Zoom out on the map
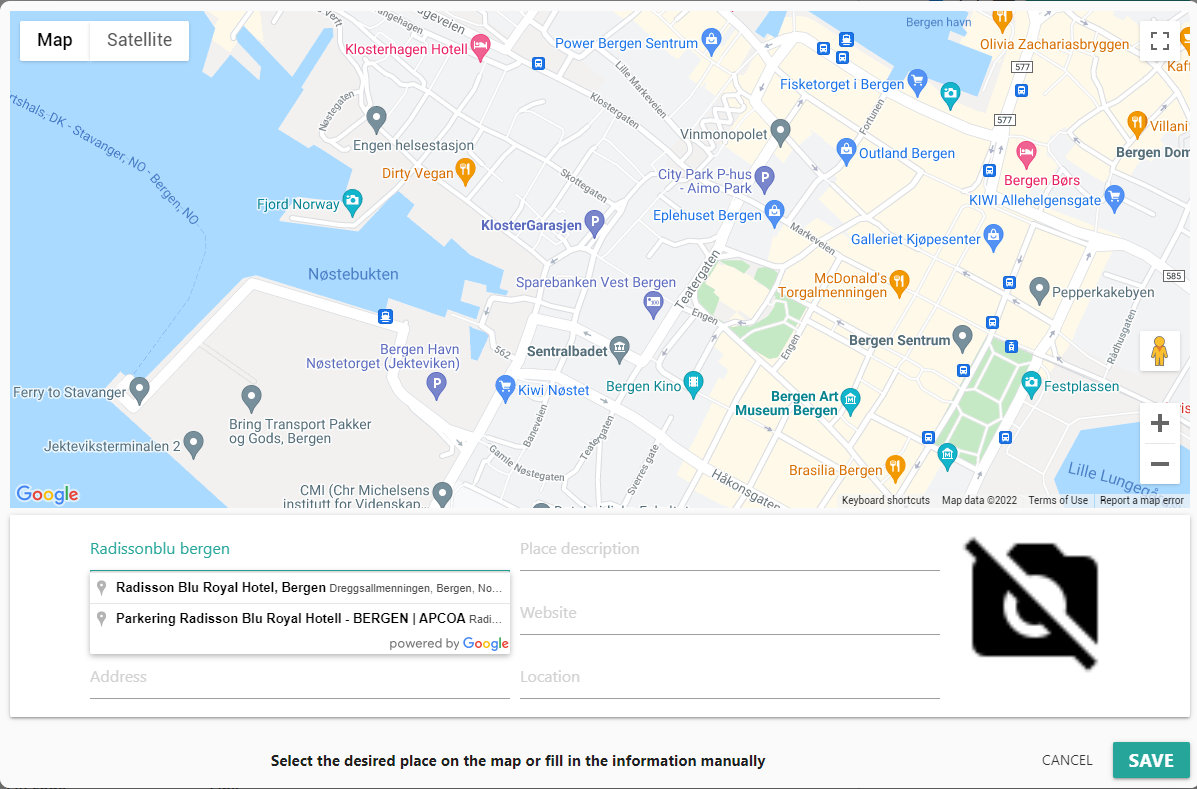 [x=1159, y=464]
